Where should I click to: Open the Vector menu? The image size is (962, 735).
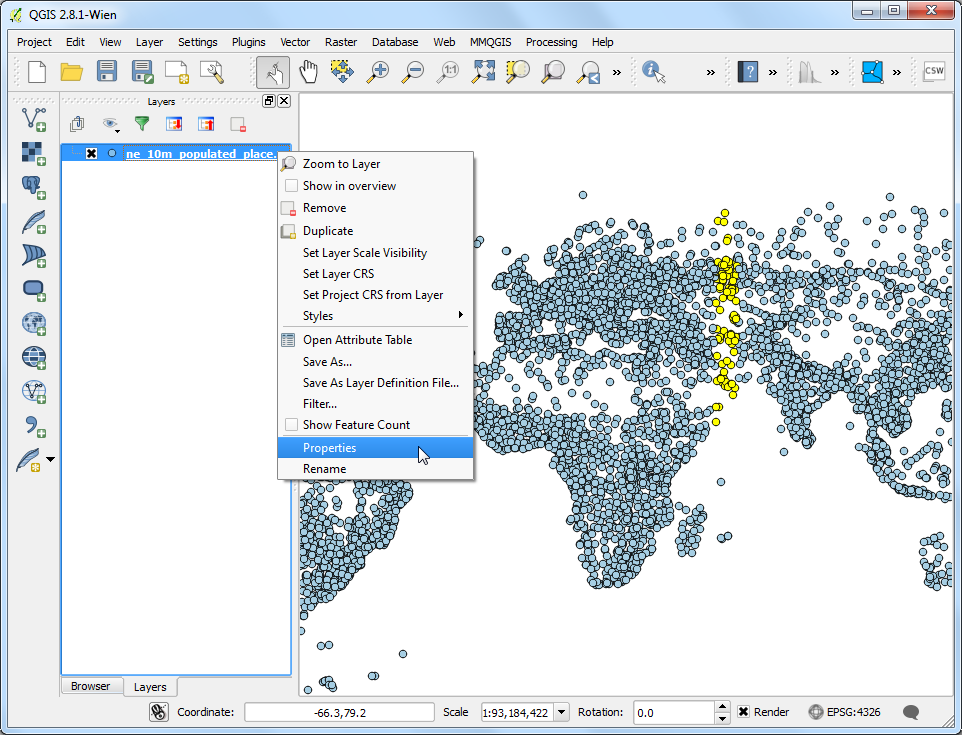pyautogui.click(x=295, y=42)
